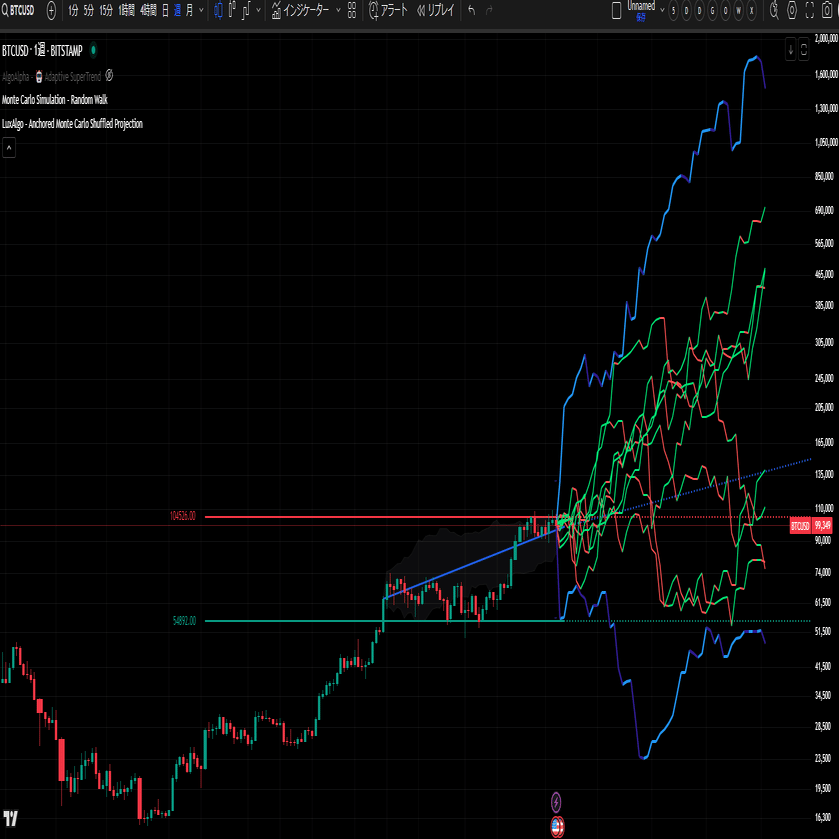
Task: Expand the chart style dropdown arrow
Action: 258,10
